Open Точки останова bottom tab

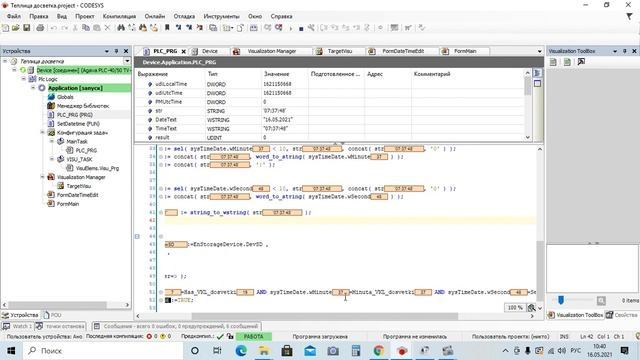(60, 327)
